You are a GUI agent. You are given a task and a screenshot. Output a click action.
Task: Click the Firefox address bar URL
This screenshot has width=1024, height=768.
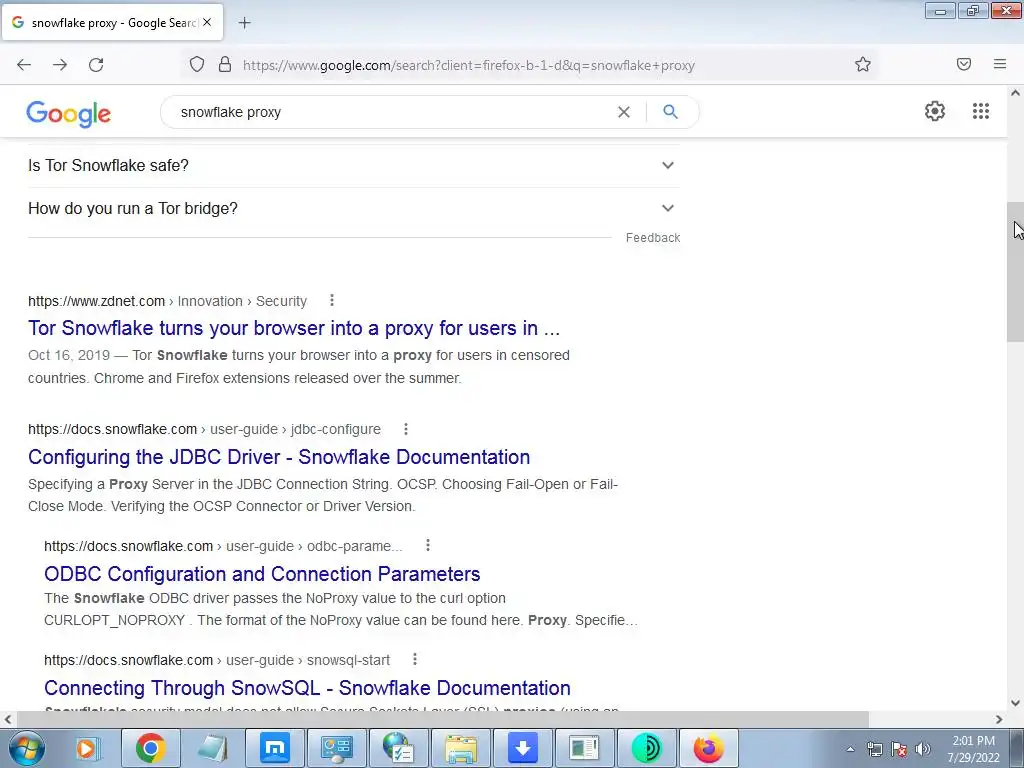click(469, 65)
